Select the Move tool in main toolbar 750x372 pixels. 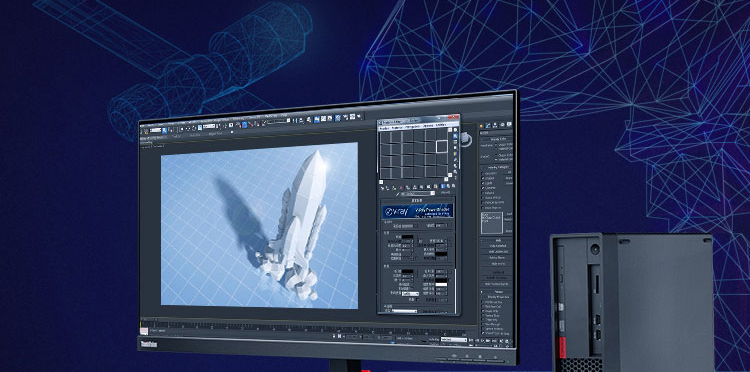pos(188,129)
